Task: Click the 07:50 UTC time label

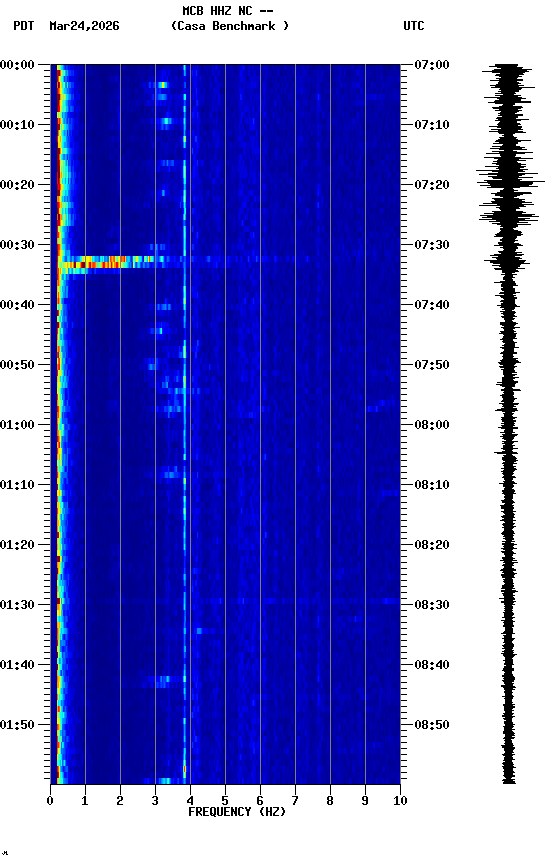Action: (432, 365)
